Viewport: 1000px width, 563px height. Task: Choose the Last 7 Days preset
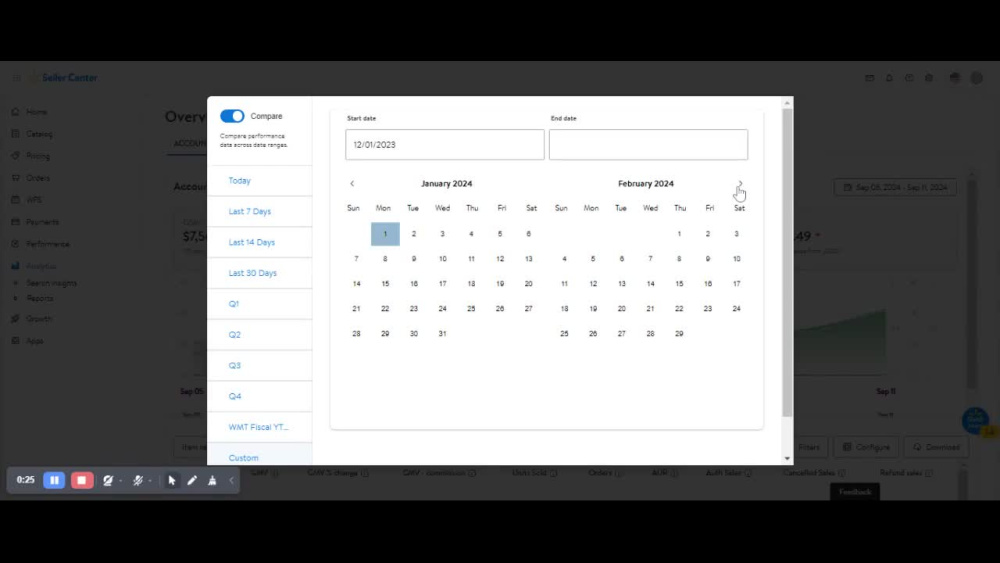click(250, 212)
